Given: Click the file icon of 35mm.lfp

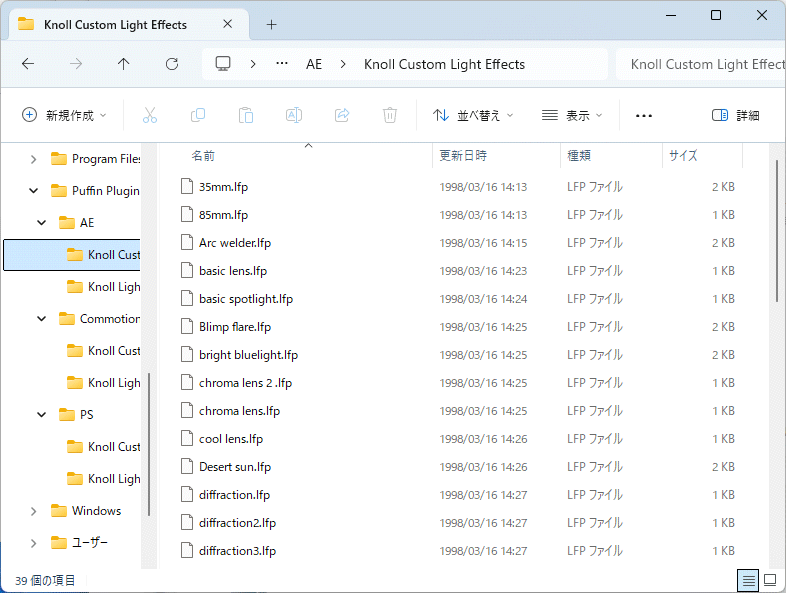Looking at the screenshot, I should pyautogui.click(x=186, y=186).
